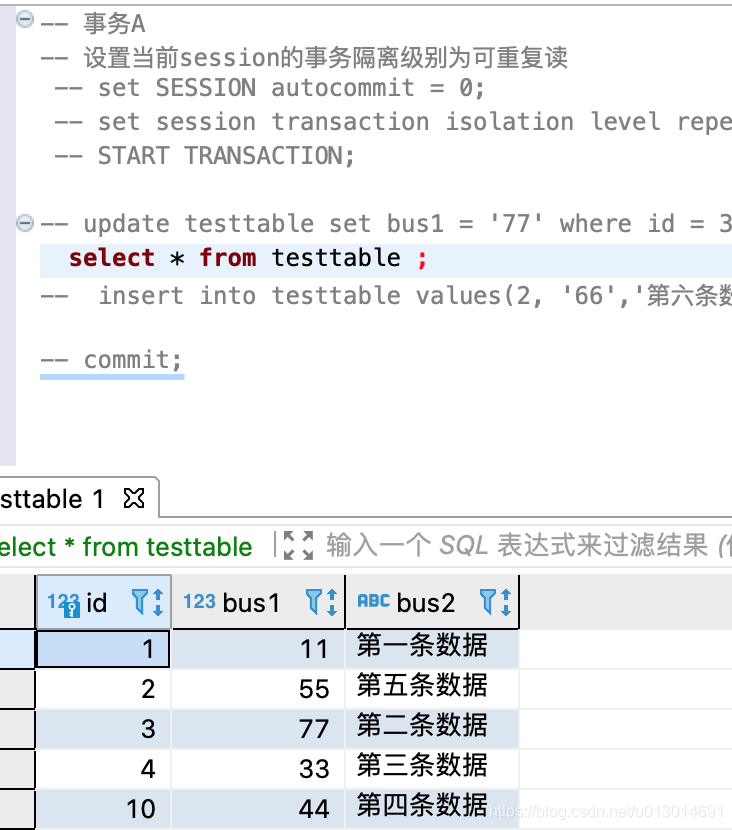This screenshot has height=830, width=732.
Task: Click the id column header
Action: tap(104, 602)
